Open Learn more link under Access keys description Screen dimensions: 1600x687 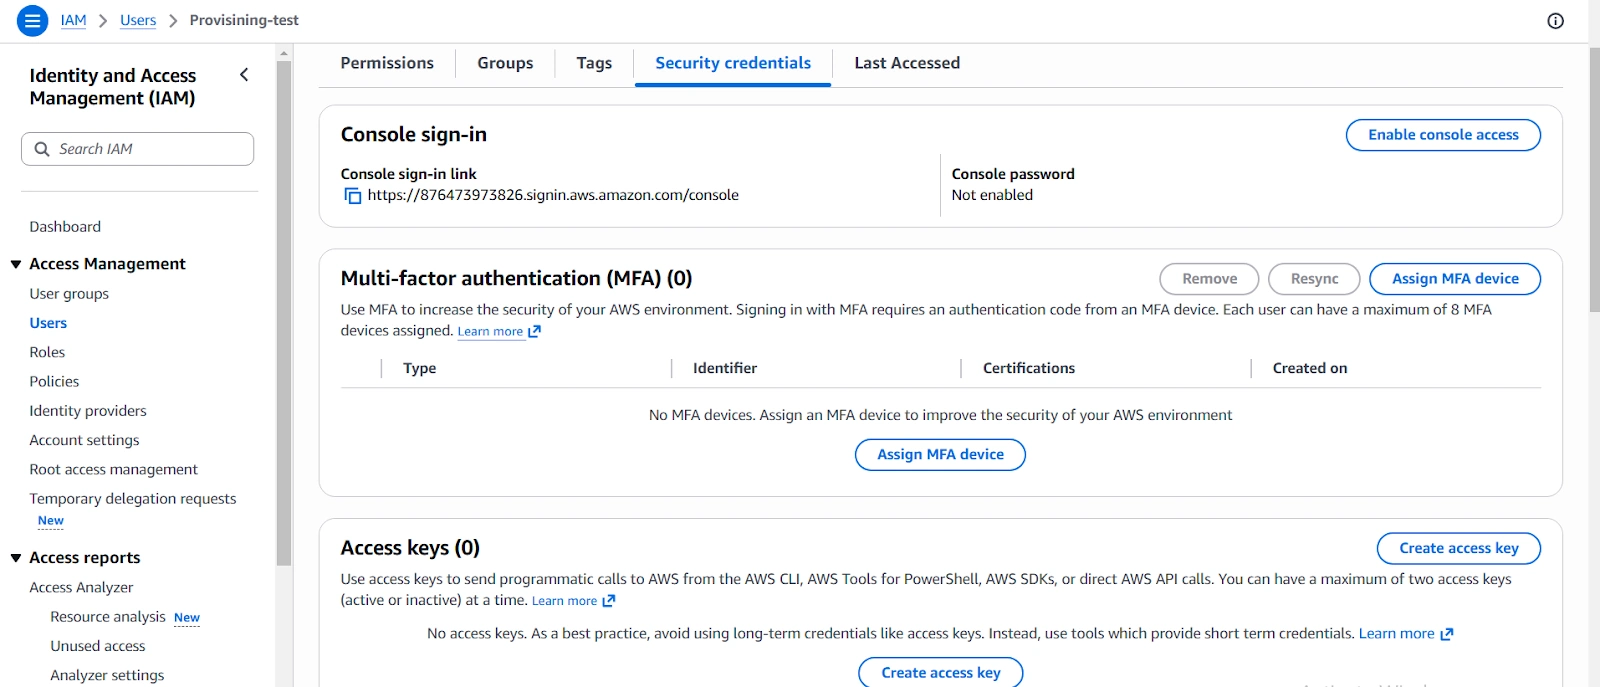click(x=564, y=601)
